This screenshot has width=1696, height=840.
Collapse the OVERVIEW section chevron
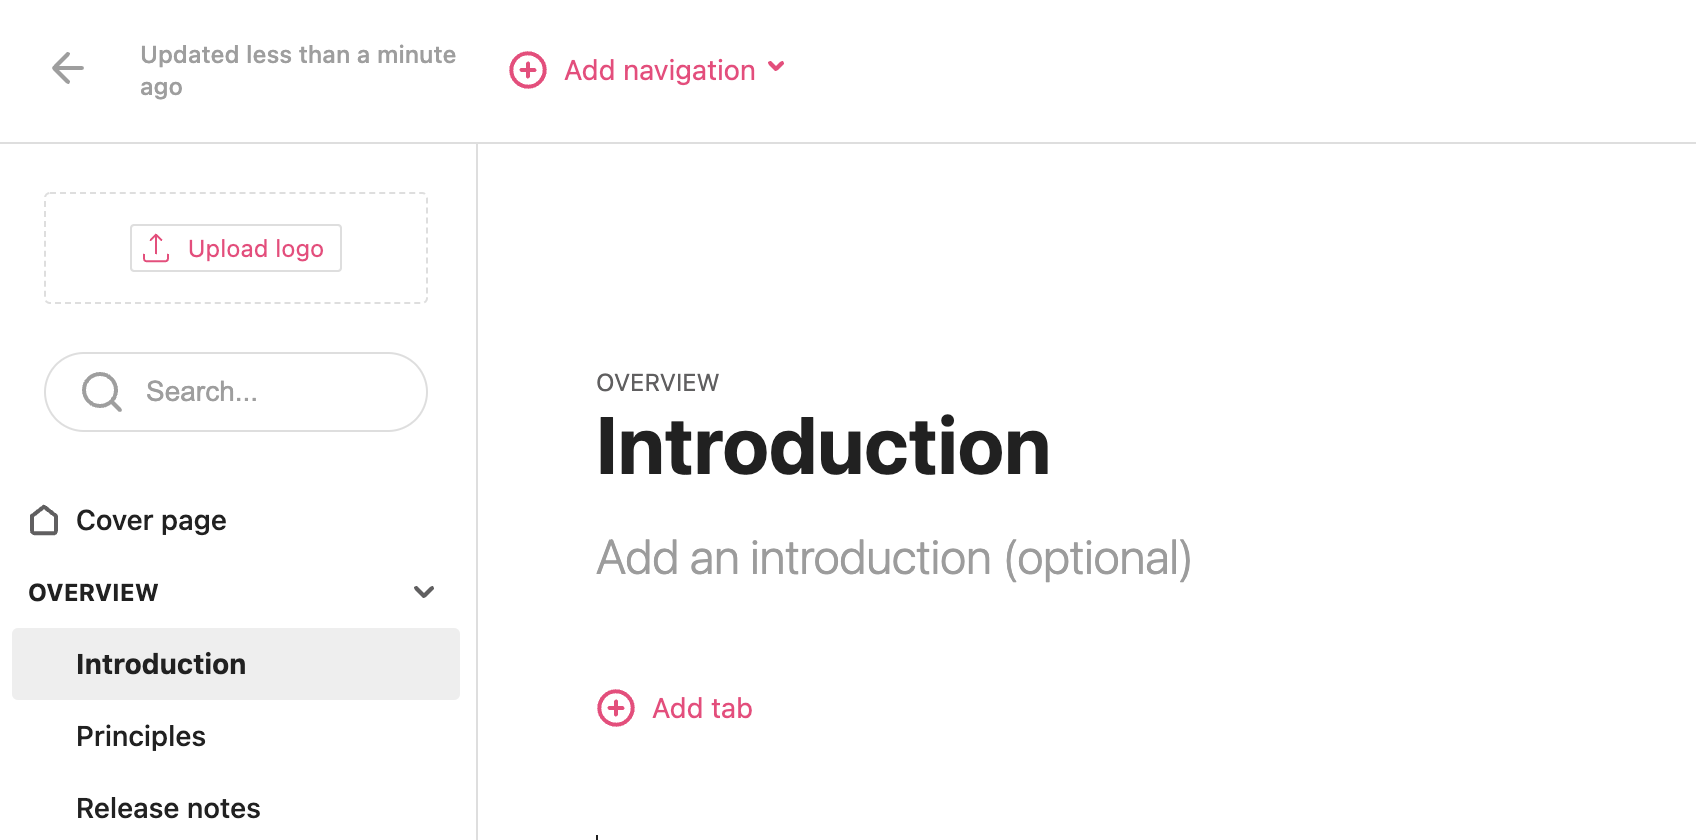click(x=424, y=591)
